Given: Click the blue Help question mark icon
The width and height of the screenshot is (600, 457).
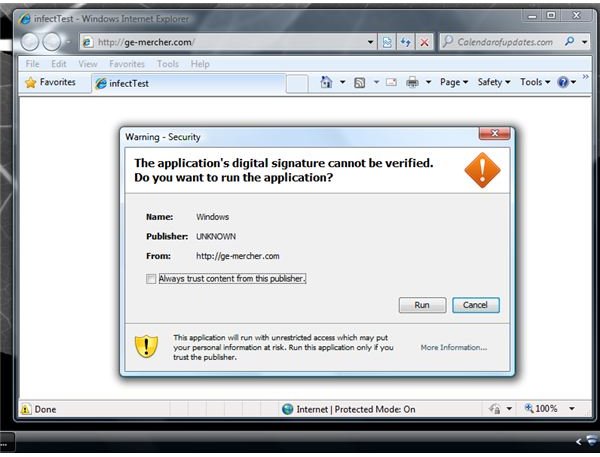Looking at the screenshot, I should [563, 82].
